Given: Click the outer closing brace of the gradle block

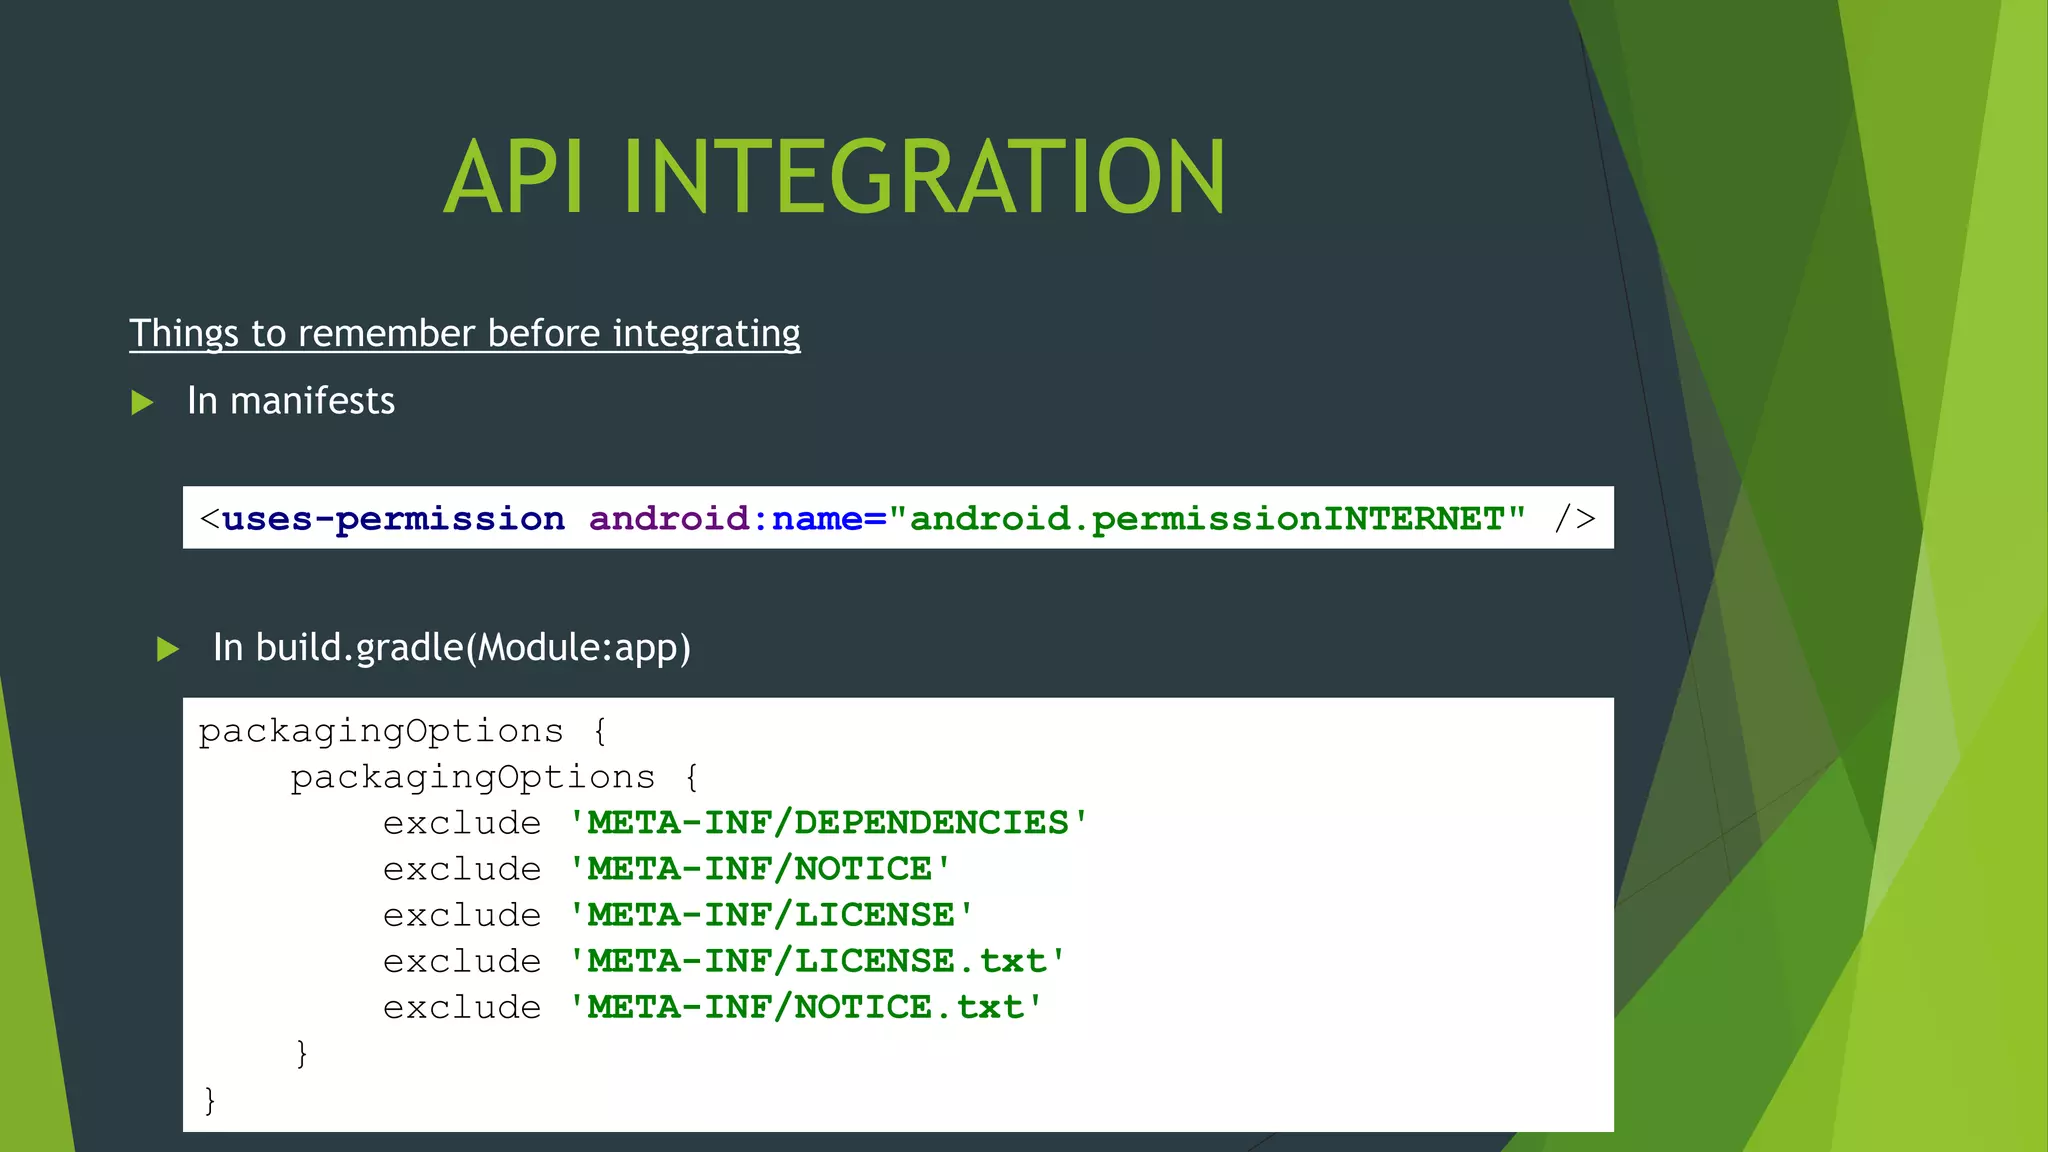Looking at the screenshot, I should (210, 1100).
